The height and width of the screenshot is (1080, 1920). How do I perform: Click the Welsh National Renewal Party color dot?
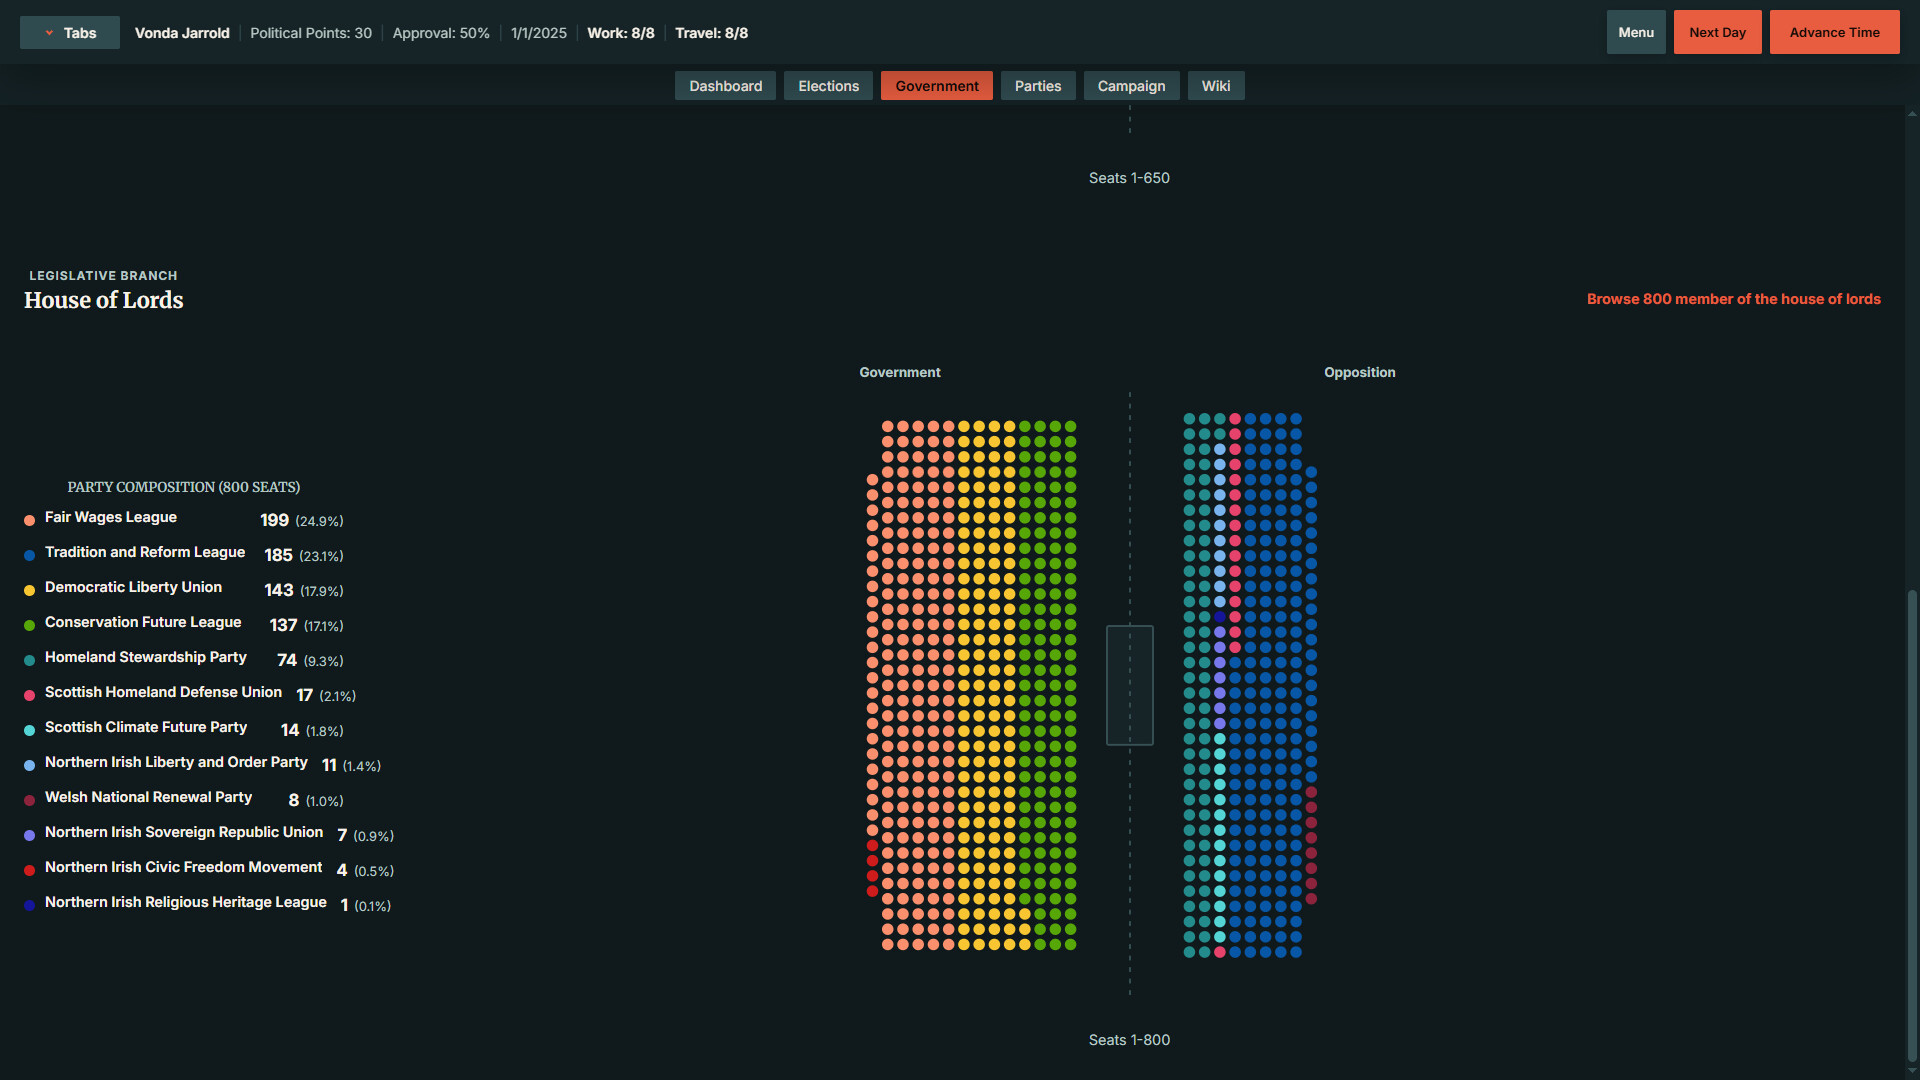click(30, 800)
